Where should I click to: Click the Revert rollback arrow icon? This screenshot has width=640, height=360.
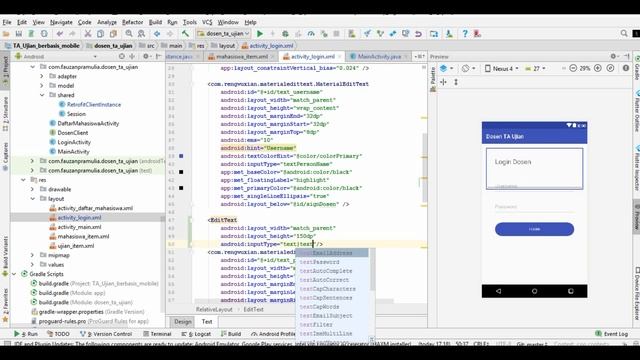pos(418,34)
